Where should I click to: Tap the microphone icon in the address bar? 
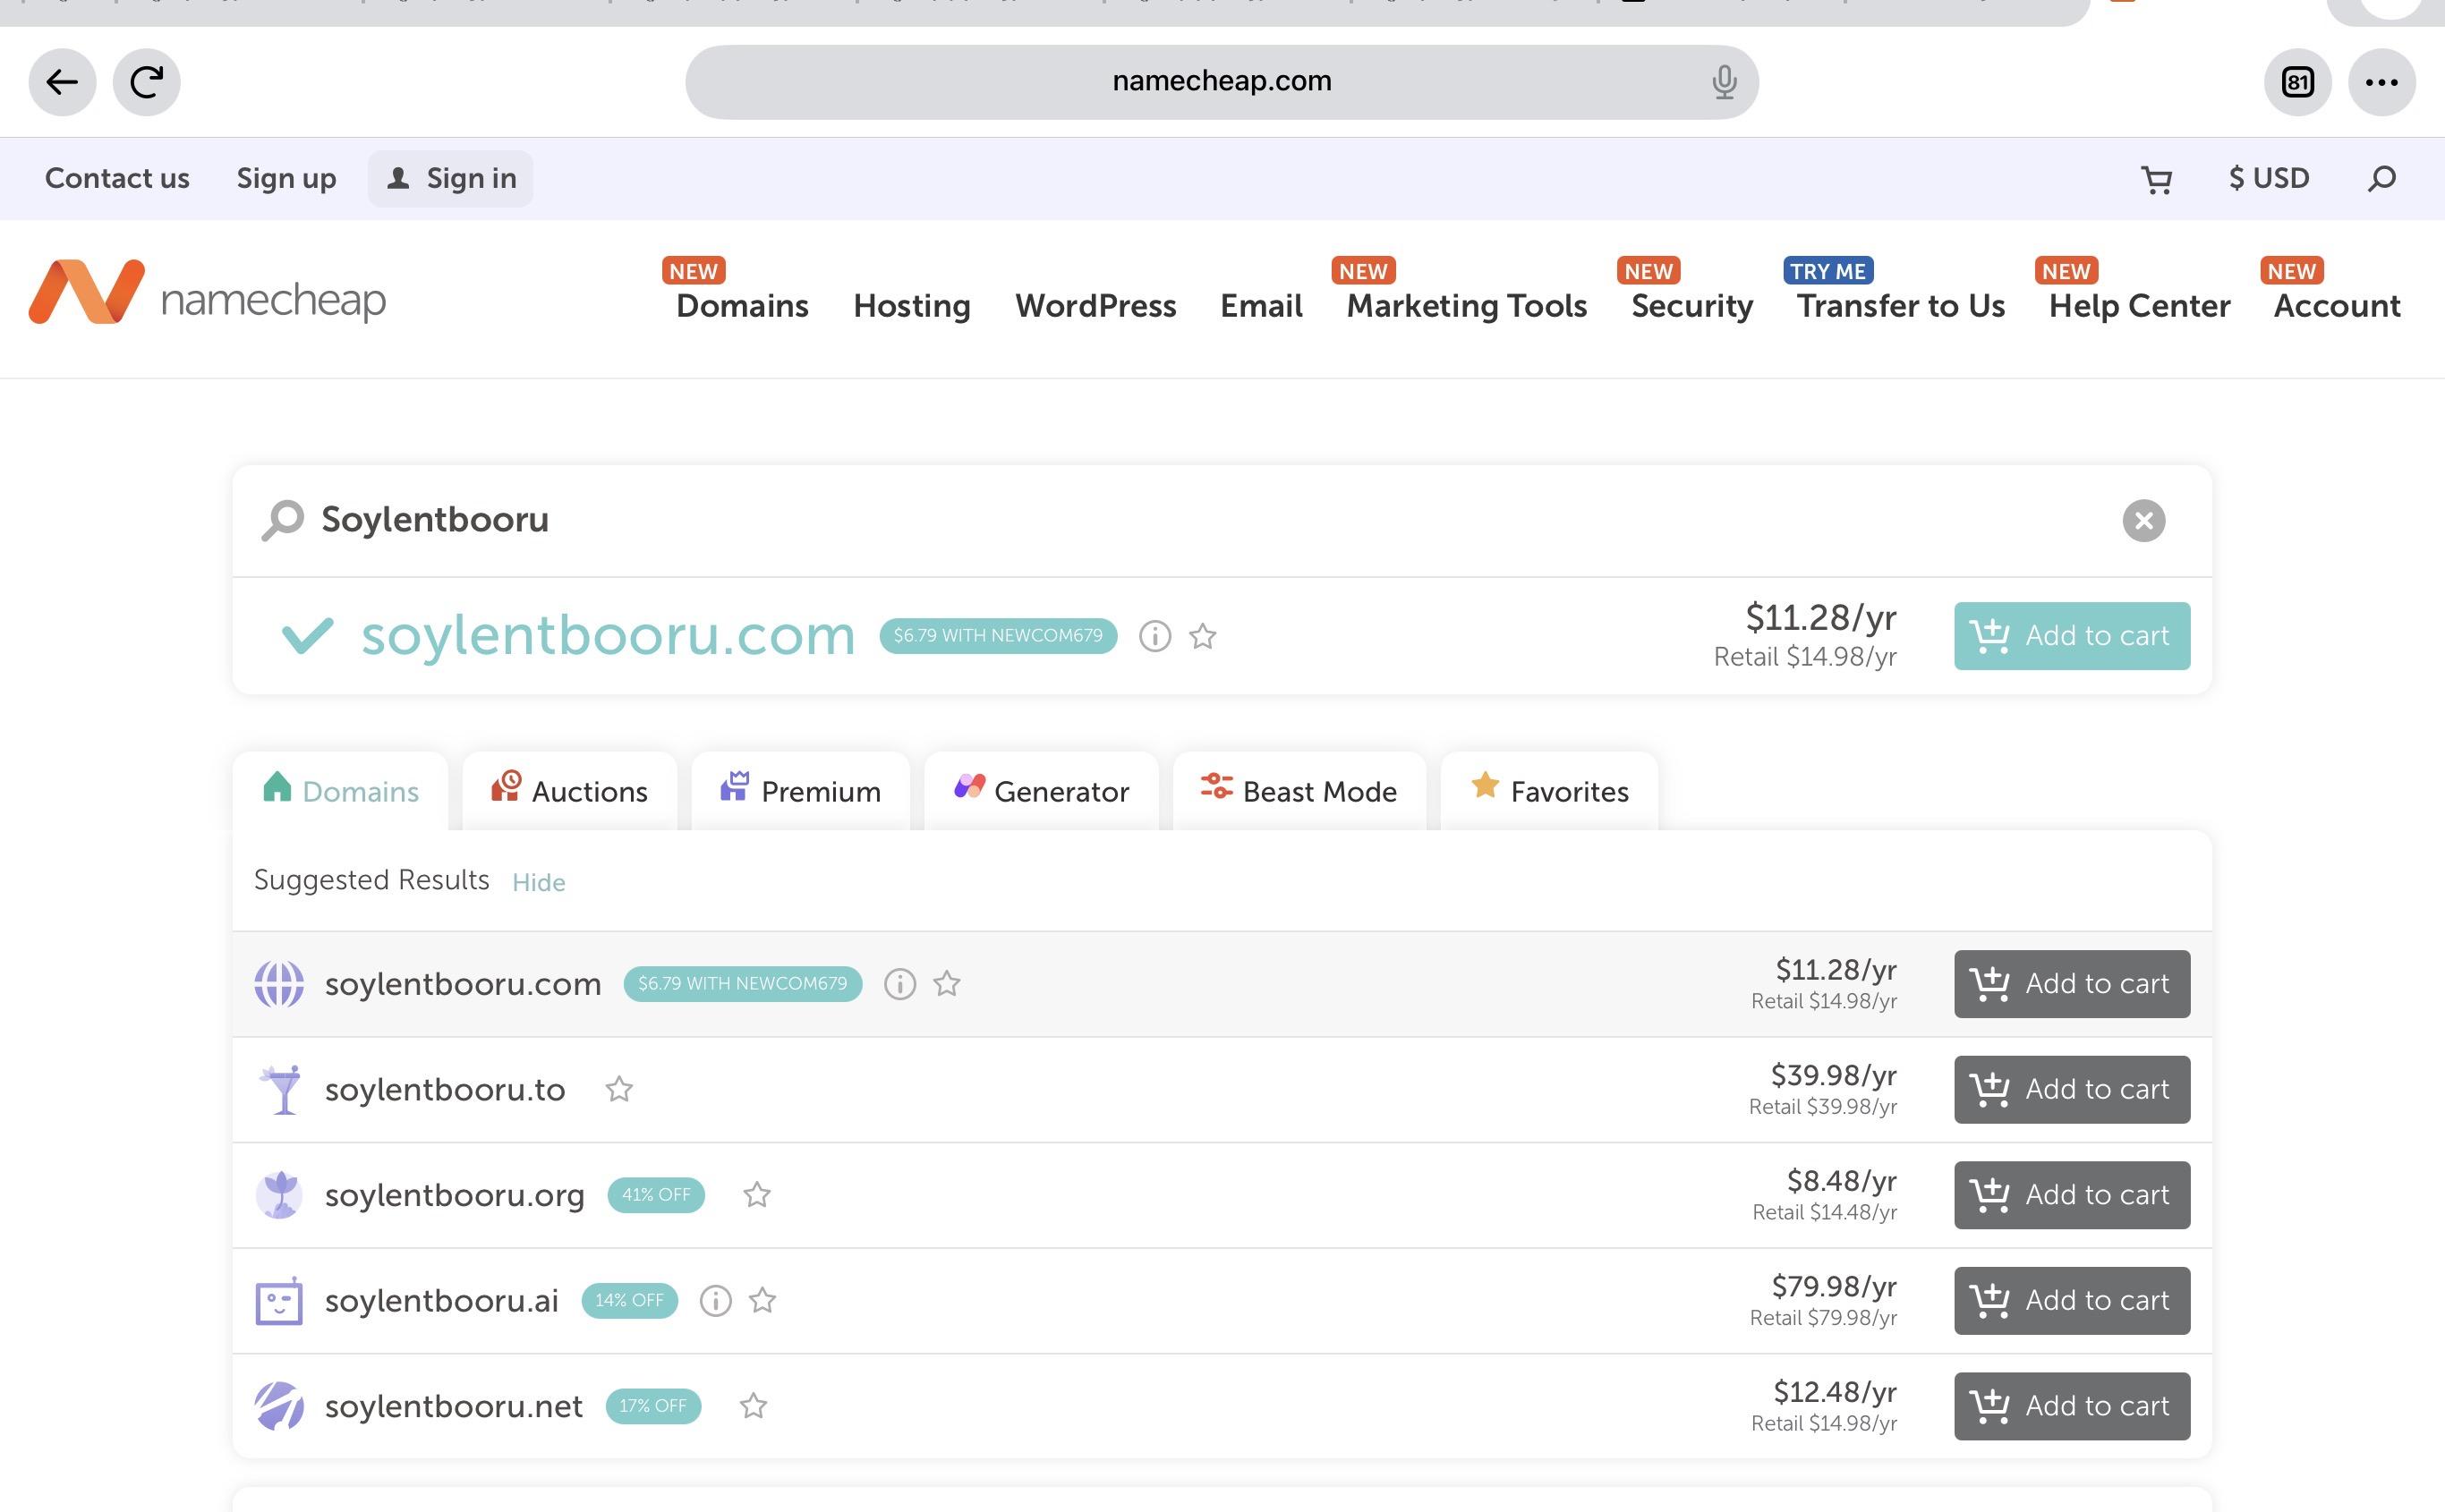[1724, 82]
